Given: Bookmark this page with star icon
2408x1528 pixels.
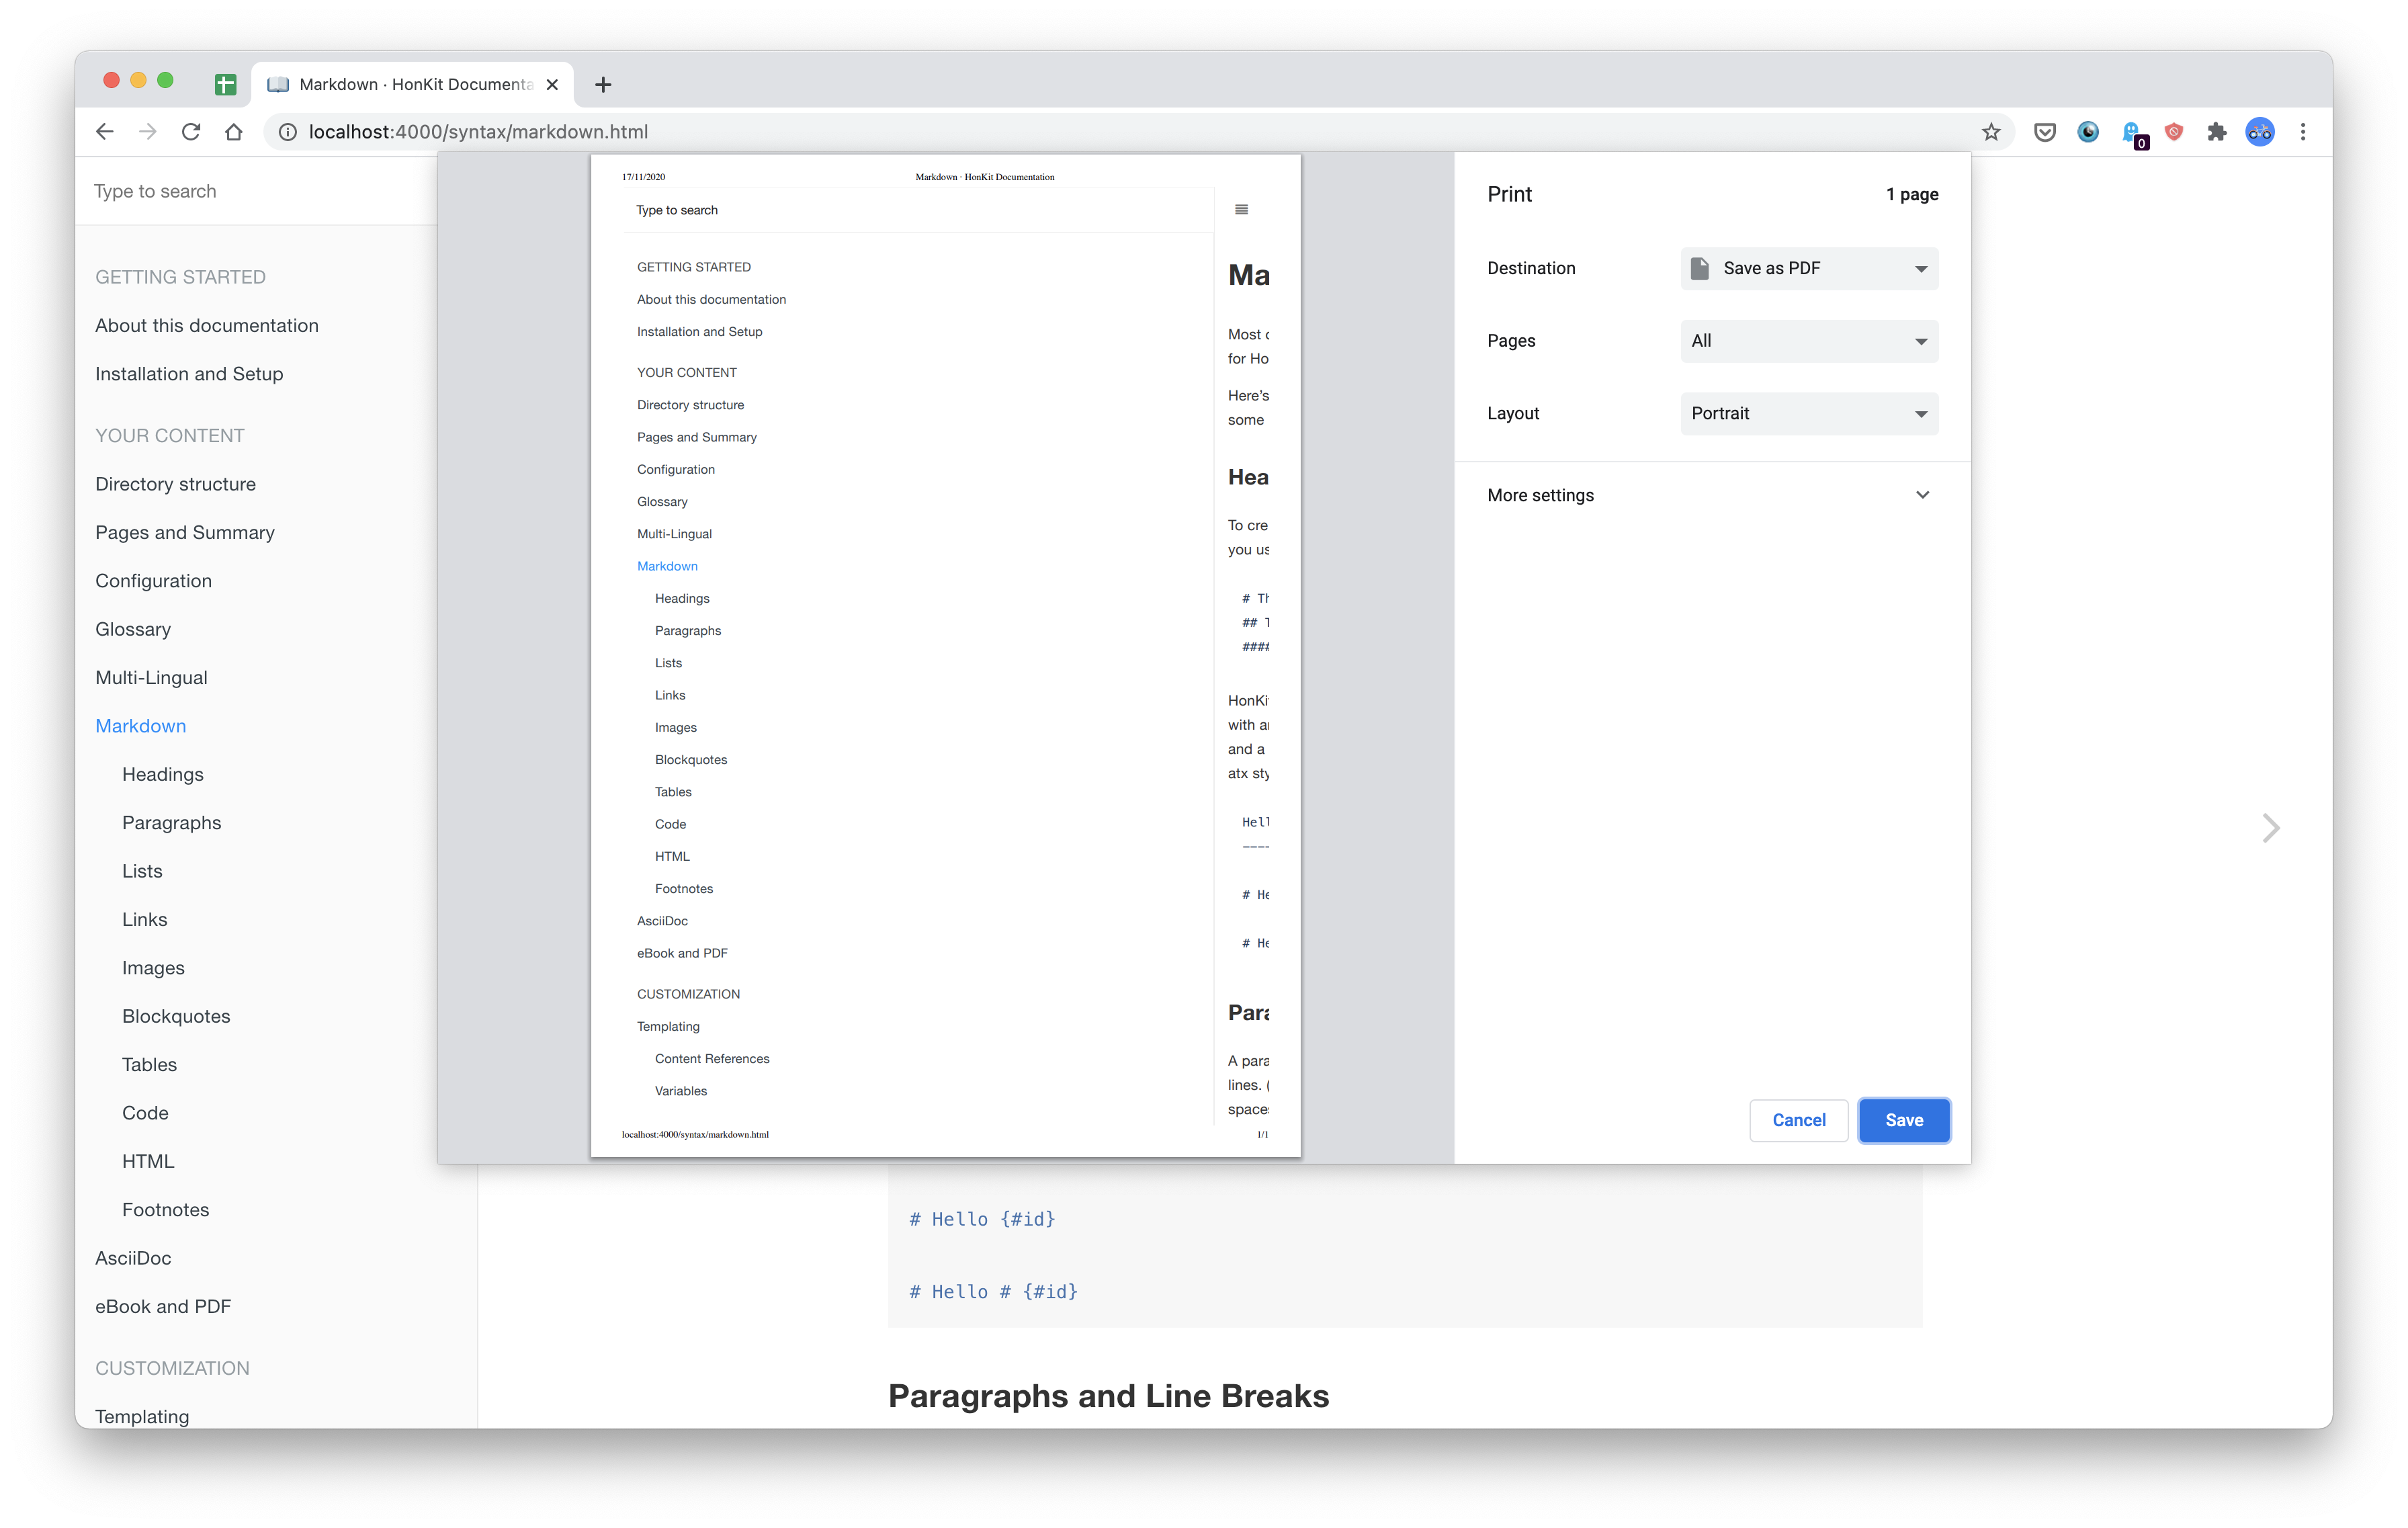Looking at the screenshot, I should pyautogui.click(x=1990, y=132).
